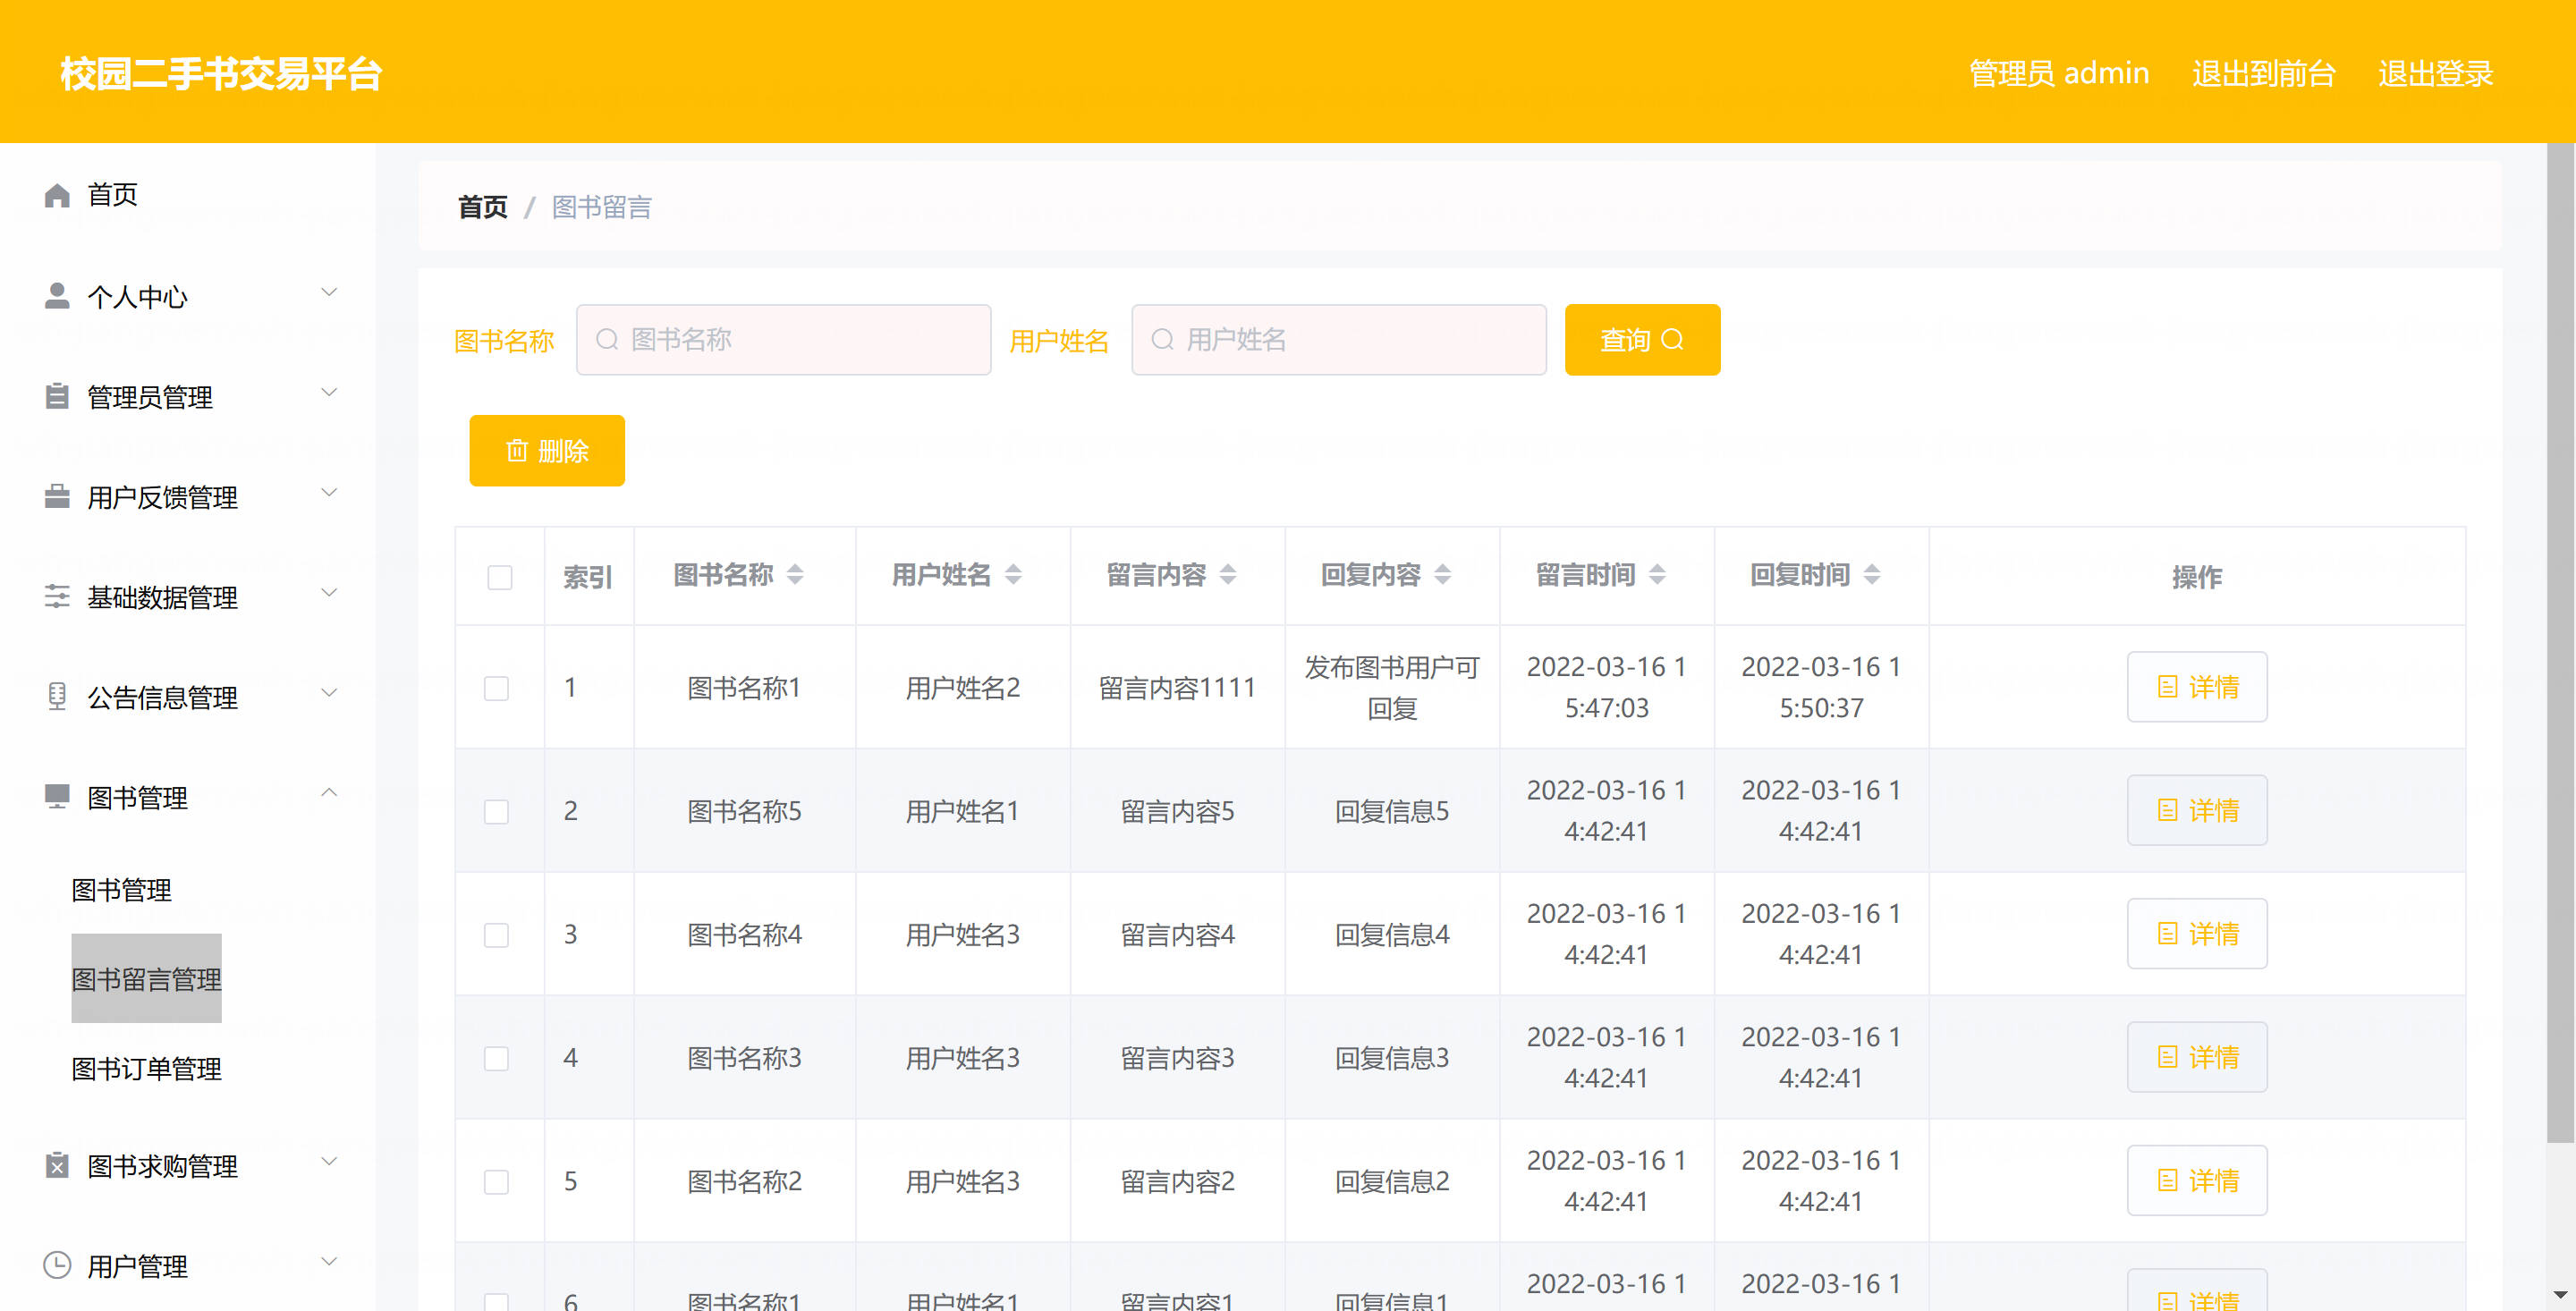Expand the 个人中心 menu chevron

coord(328,293)
